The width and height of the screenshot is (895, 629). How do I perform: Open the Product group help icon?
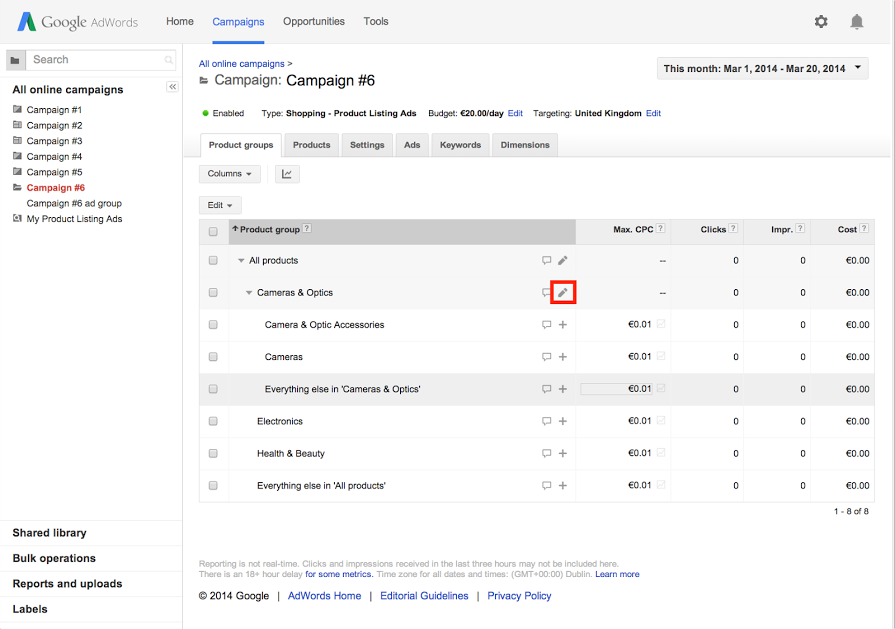point(307,228)
